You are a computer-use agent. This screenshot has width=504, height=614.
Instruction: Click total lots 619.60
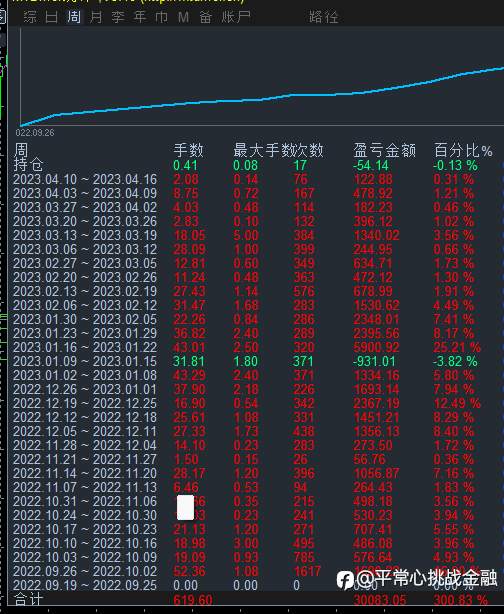[193, 600]
